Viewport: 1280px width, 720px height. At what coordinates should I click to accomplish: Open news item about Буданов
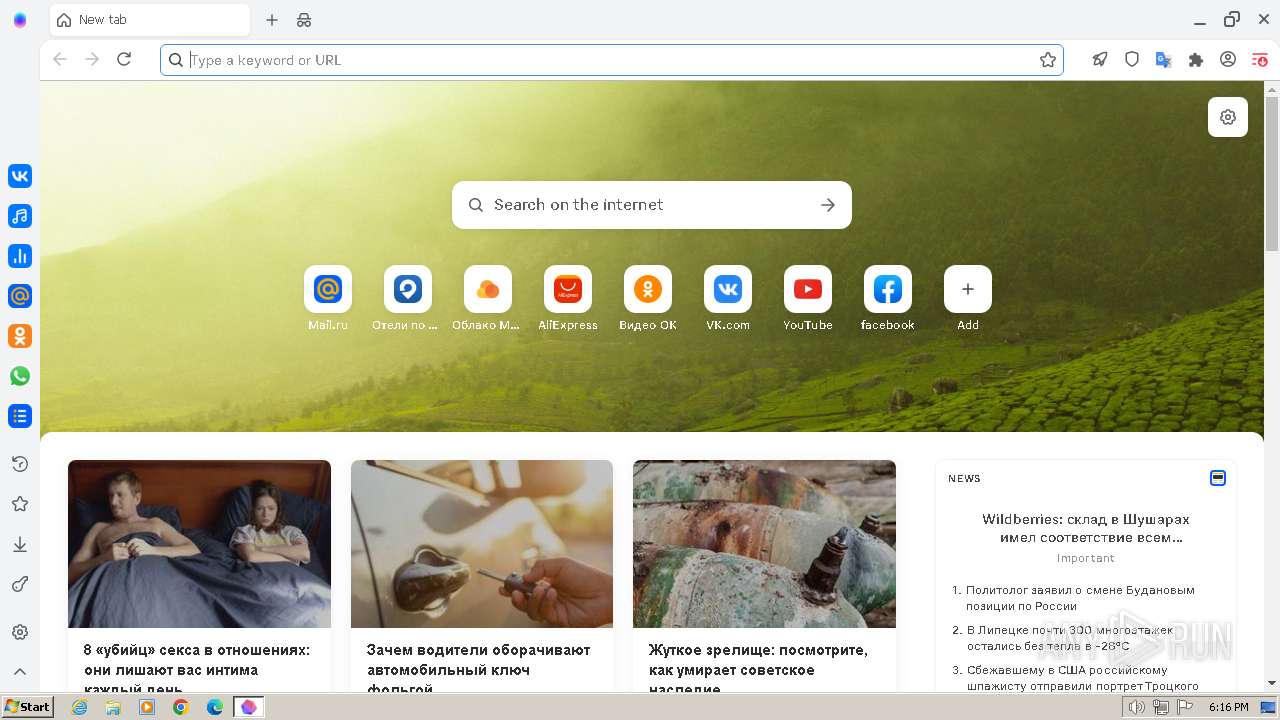tap(1080, 598)
